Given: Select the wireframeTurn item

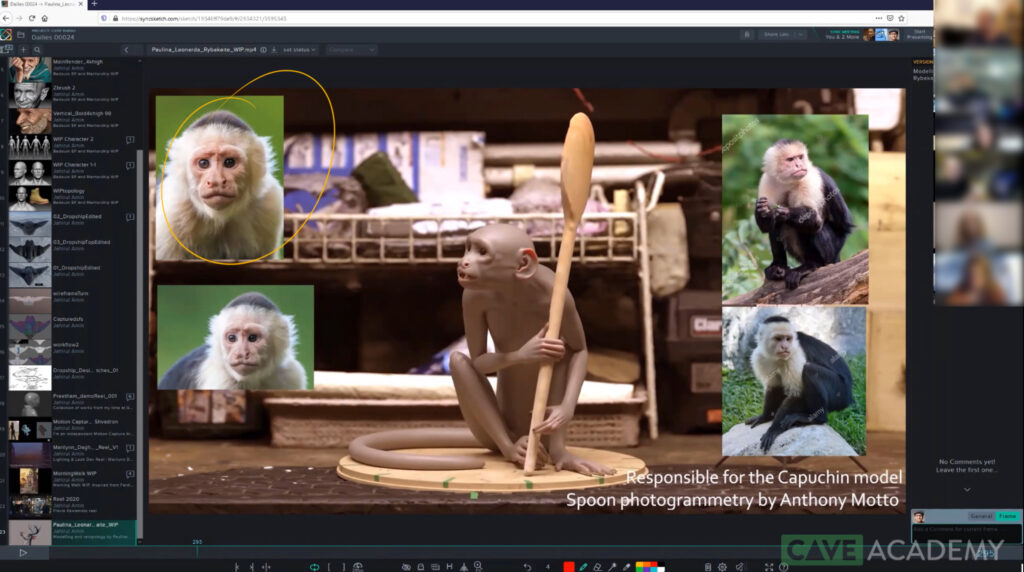Looking at the screenshot, I should (x=72, y=299).
